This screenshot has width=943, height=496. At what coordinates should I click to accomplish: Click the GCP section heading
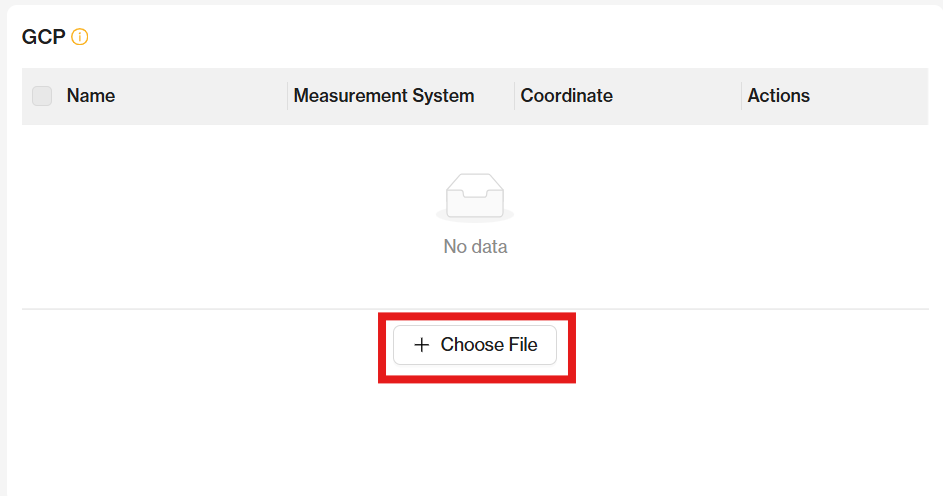[43, 37]
